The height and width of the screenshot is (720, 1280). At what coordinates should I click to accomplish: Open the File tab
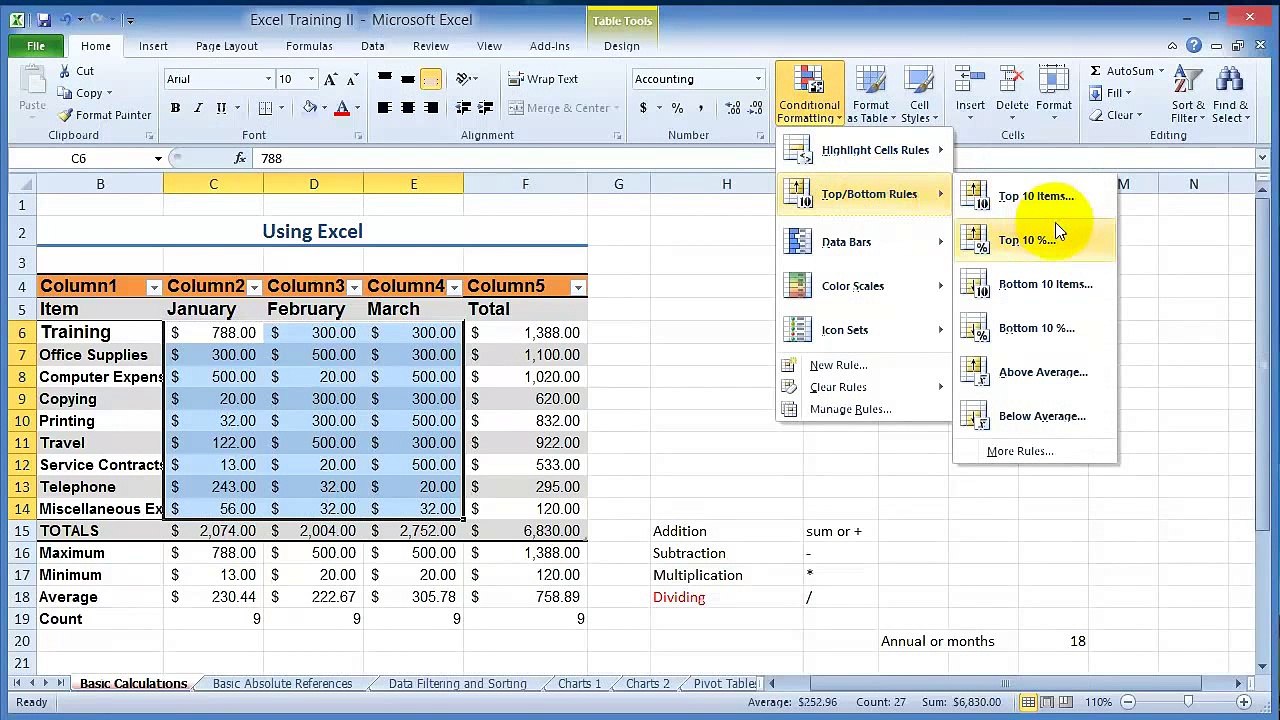coord(36,46)
